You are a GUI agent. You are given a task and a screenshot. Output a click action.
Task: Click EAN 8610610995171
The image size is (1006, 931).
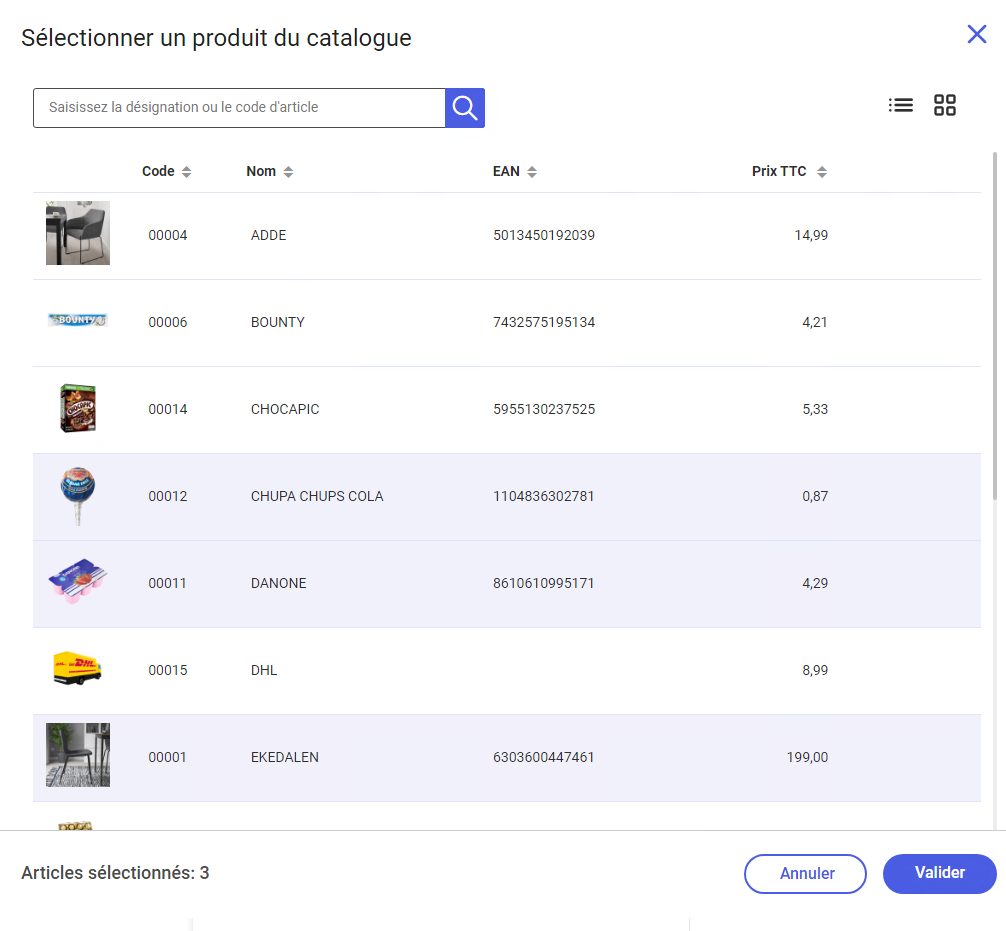pyautogui.click(x=543, y=583)
